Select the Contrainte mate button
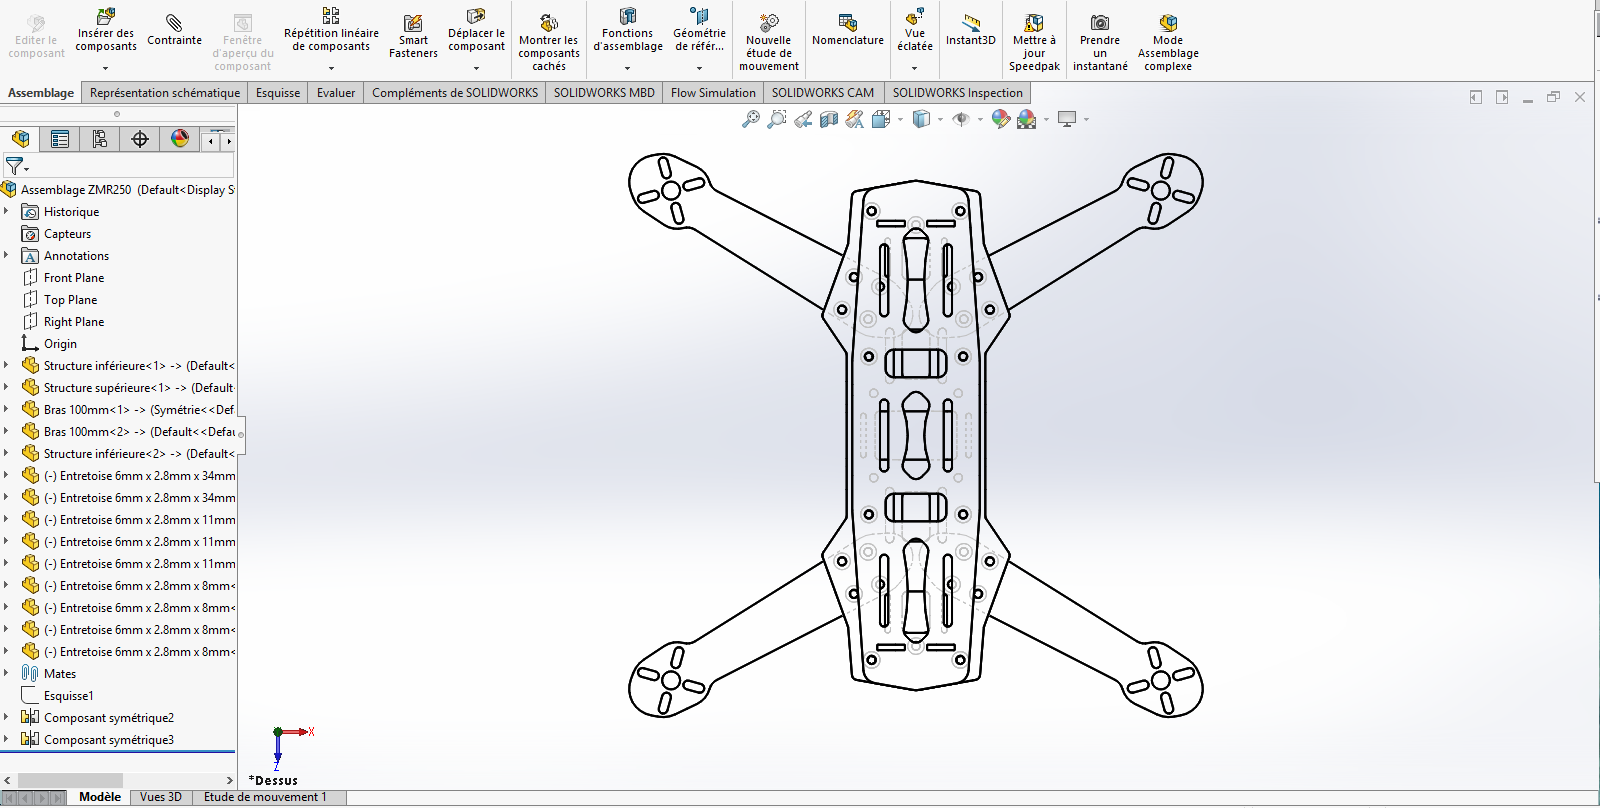The image size is (1600, 808). [174, 31]
